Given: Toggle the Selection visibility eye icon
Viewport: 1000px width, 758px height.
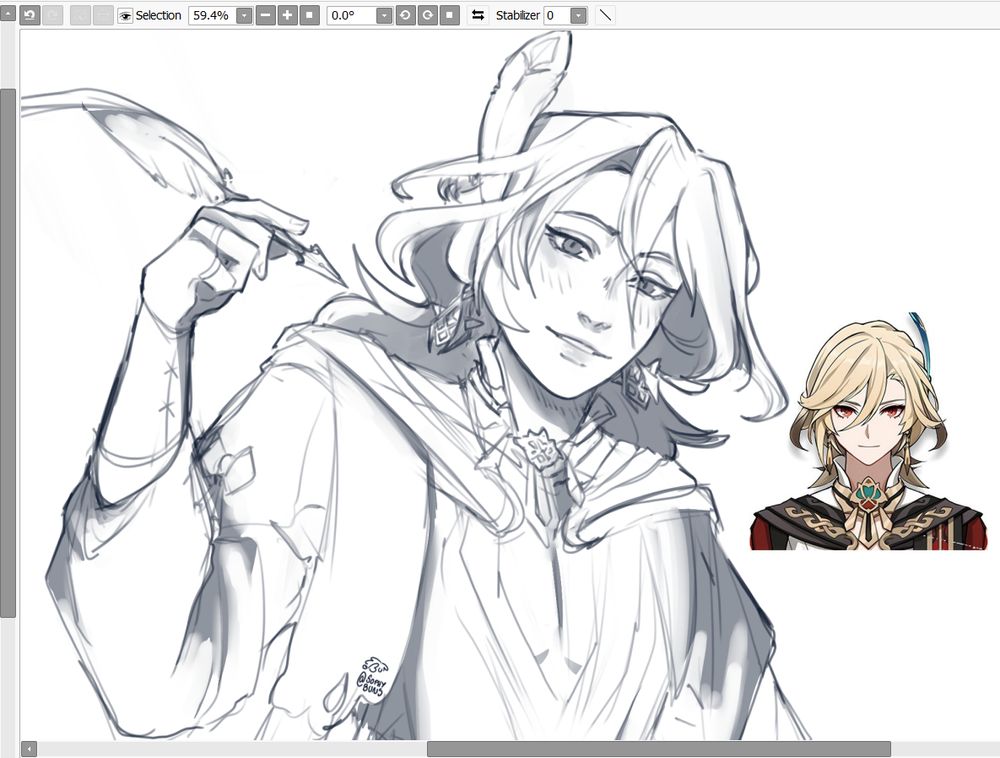Looking at the screenshot, I should pos(125,16).
